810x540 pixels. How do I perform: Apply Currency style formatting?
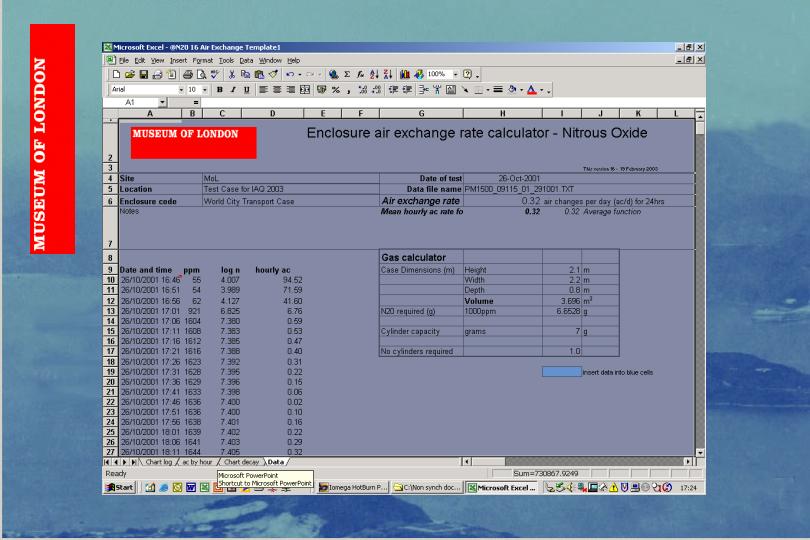pyautogui.click(x=321, y=90)
